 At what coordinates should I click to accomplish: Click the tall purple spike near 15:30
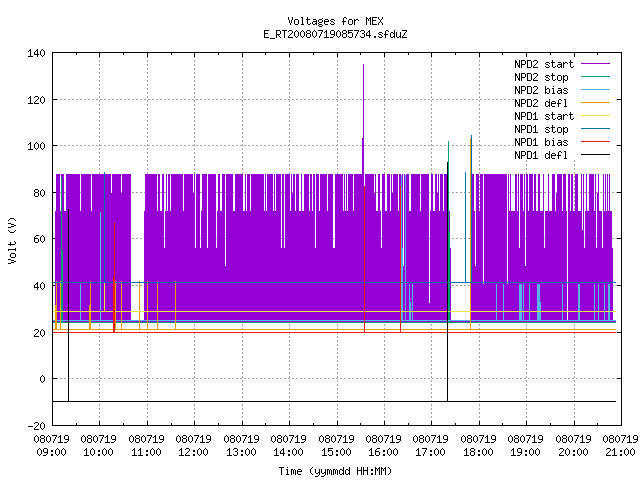[363, 118]
